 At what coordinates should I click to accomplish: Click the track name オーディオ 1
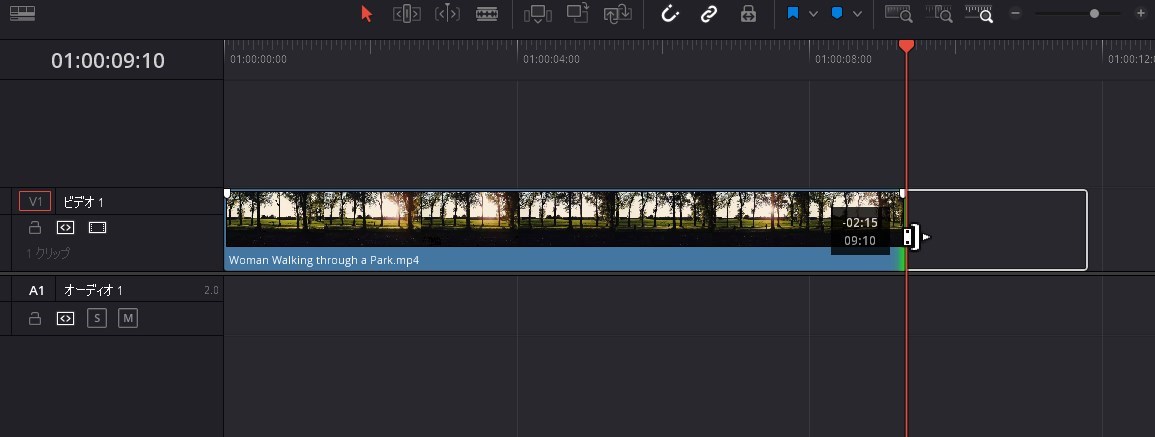point(93,290)
